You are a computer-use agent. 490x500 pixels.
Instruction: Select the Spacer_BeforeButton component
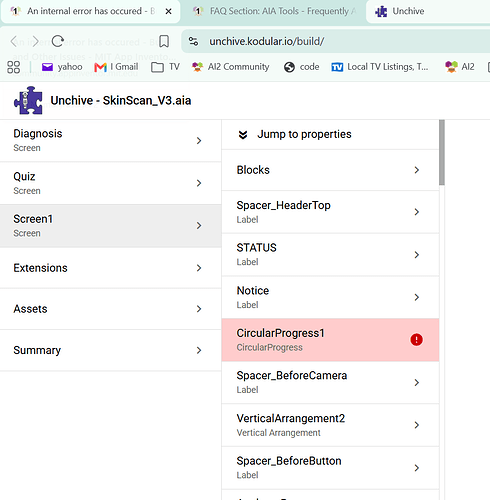330,468
